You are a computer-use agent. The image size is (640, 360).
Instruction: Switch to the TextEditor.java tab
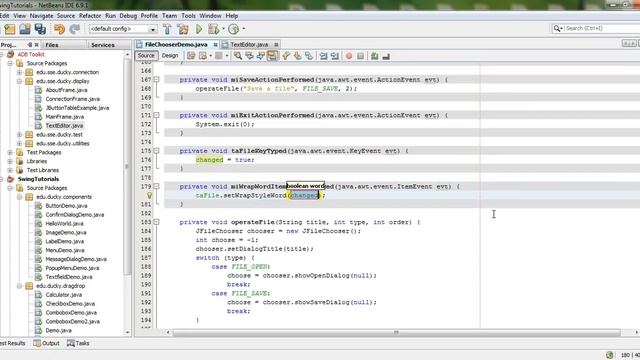(249, 44)
